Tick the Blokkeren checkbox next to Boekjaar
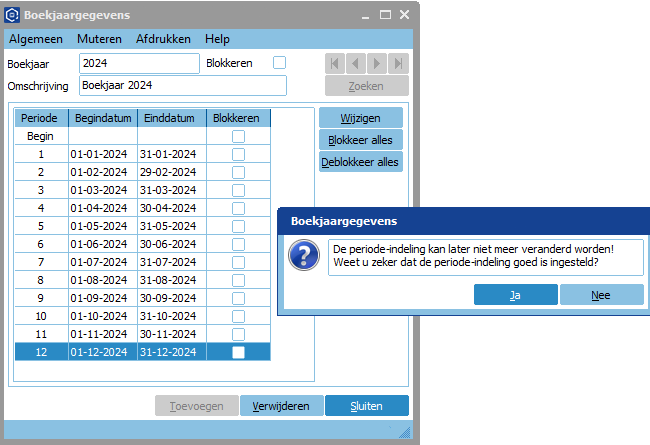650x445 pixels. tap(280, 63)
